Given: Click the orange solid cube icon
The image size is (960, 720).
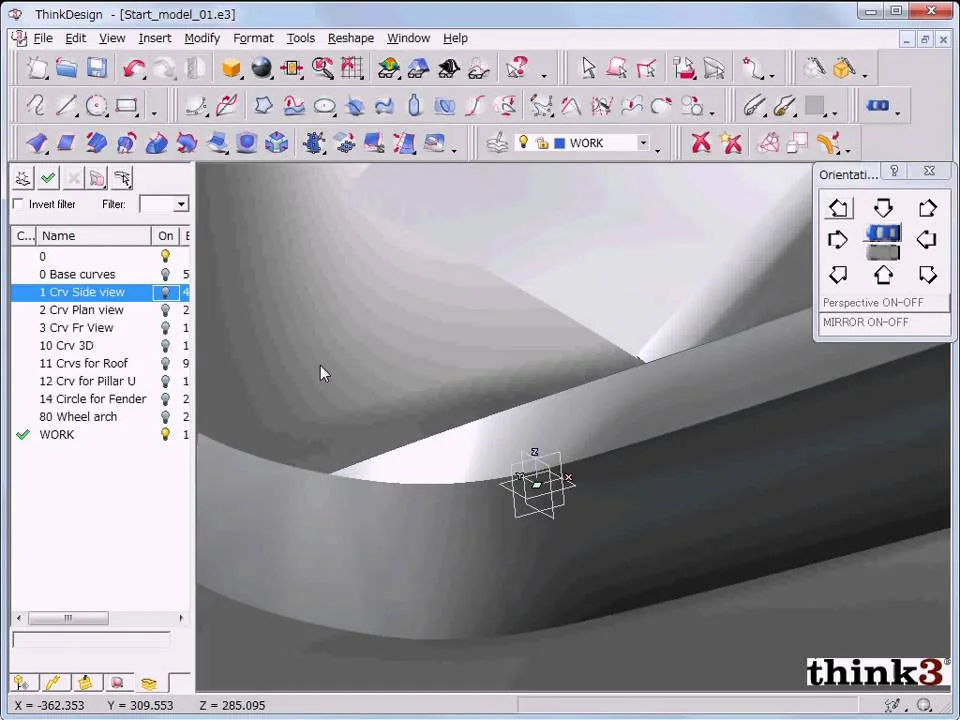Looking at the screenshot, I should pos(231,67).
